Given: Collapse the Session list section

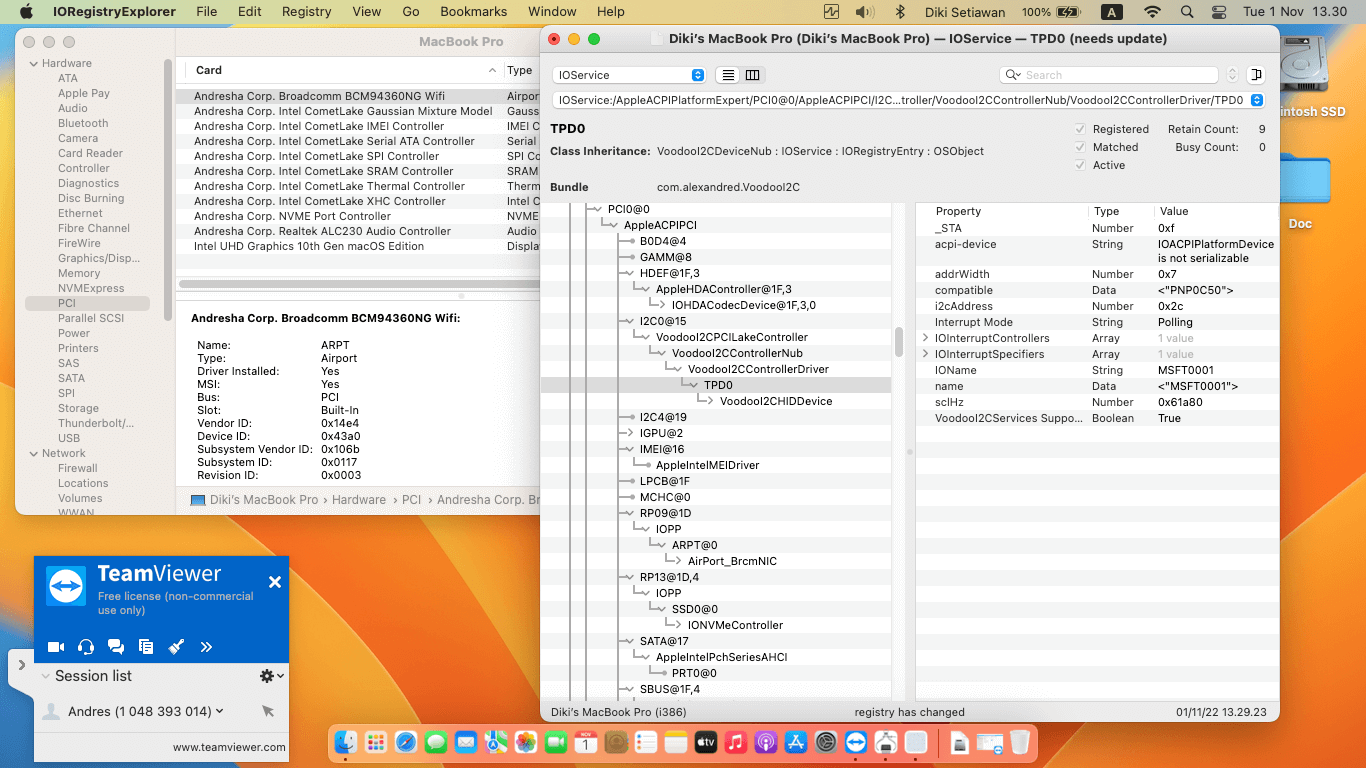Looking at the screenshot, I should 46,676.
